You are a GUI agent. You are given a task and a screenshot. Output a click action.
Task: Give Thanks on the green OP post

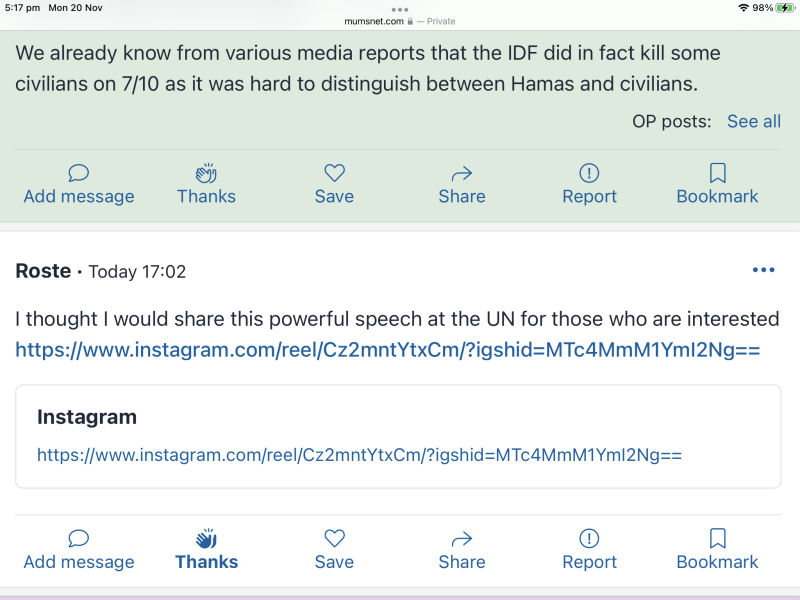(x=206, y=174)
